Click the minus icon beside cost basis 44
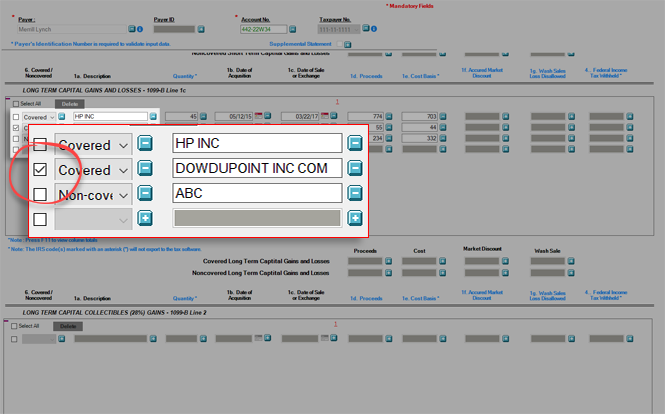Screen dimensions: 665x414 [443, 127]
